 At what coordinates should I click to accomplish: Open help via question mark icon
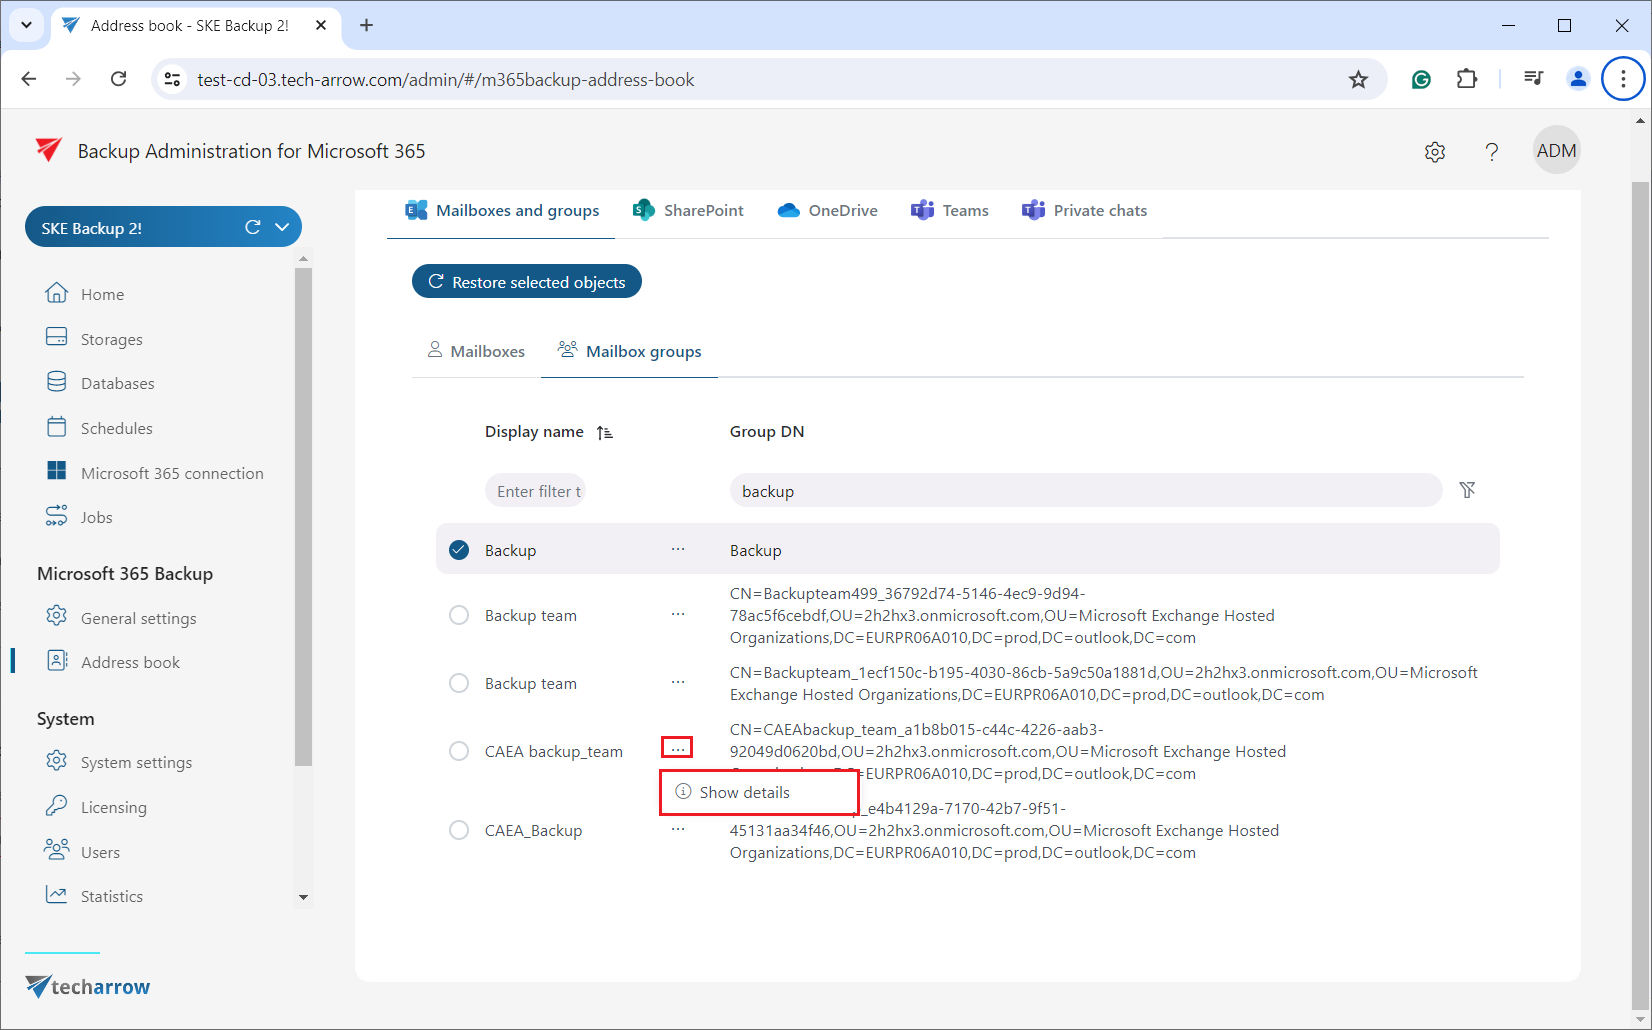[x=1491, y=152]
